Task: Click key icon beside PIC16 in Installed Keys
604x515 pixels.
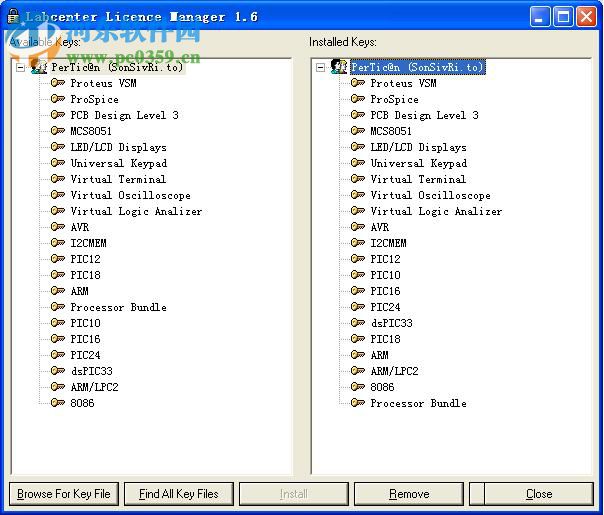Action: pyautogui.click(x=358, y=291)
